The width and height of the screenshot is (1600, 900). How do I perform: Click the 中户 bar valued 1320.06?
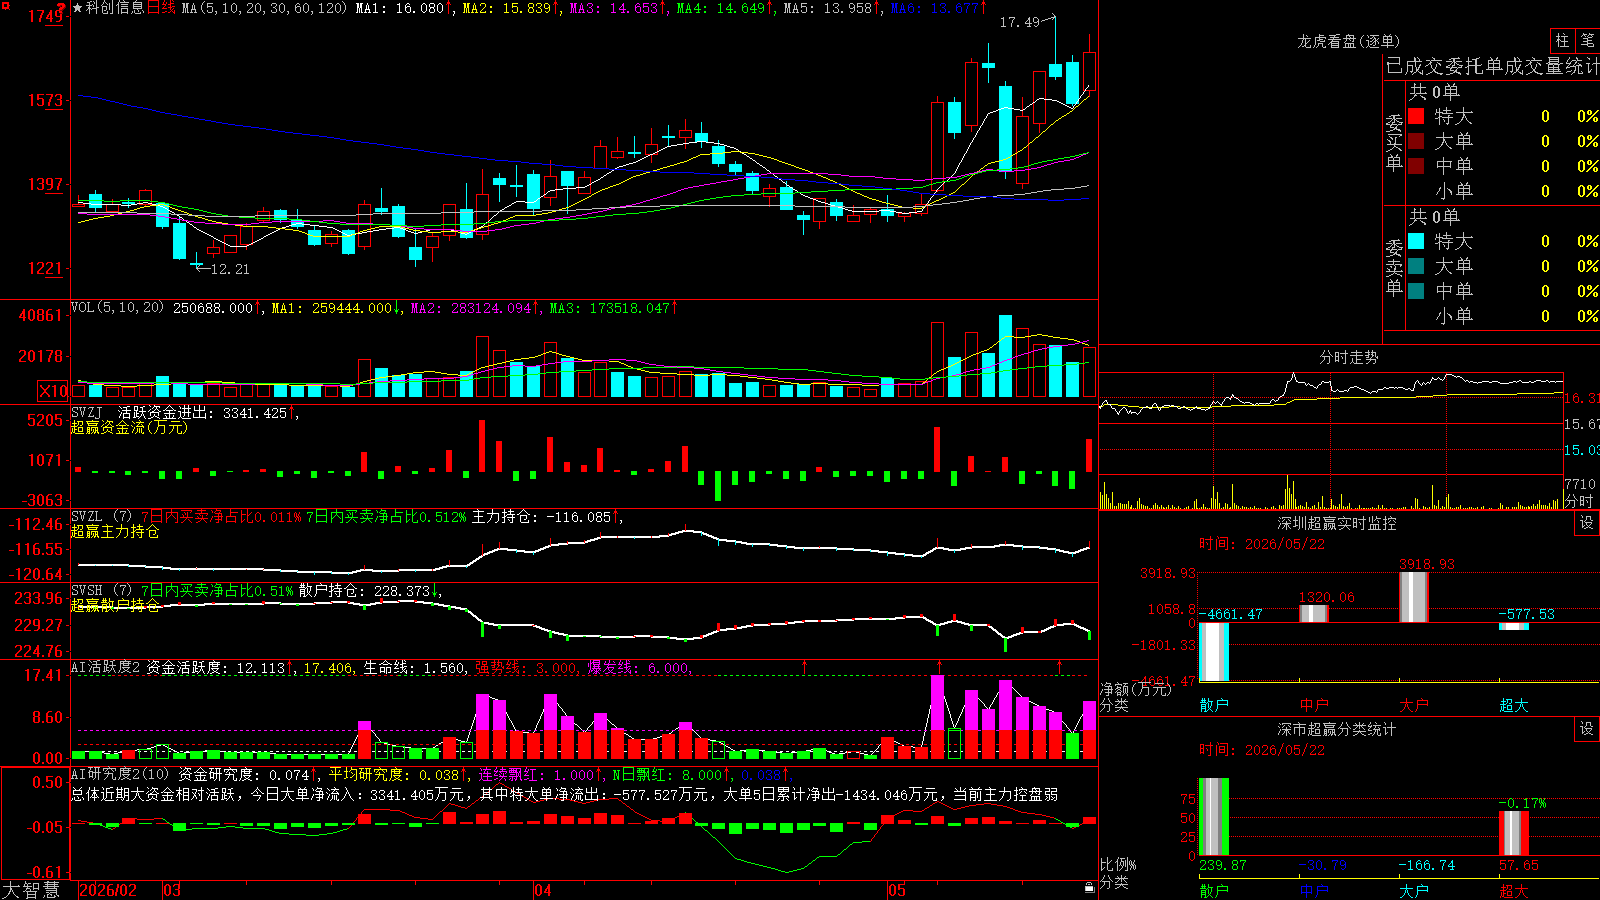[x=1314, y=613]
